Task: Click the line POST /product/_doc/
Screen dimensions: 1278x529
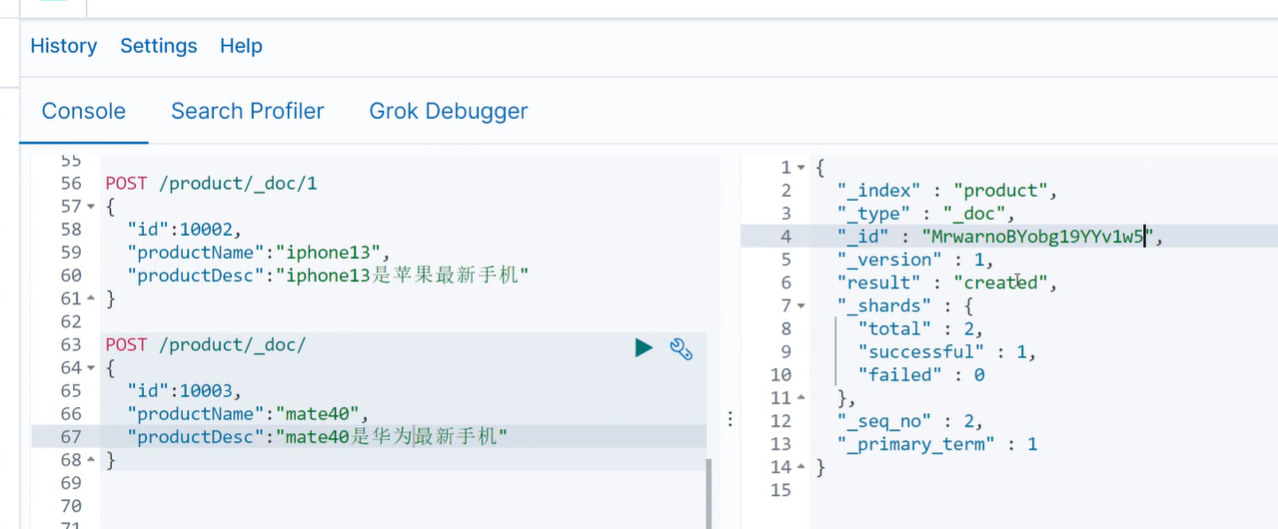Action: tap(206, 345)
